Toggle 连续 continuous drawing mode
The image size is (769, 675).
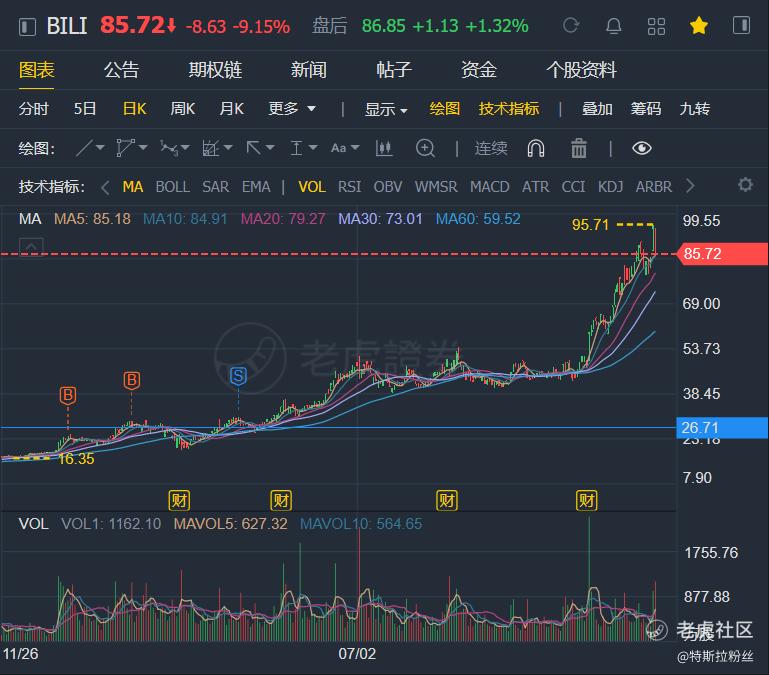[x=491, y=148]
